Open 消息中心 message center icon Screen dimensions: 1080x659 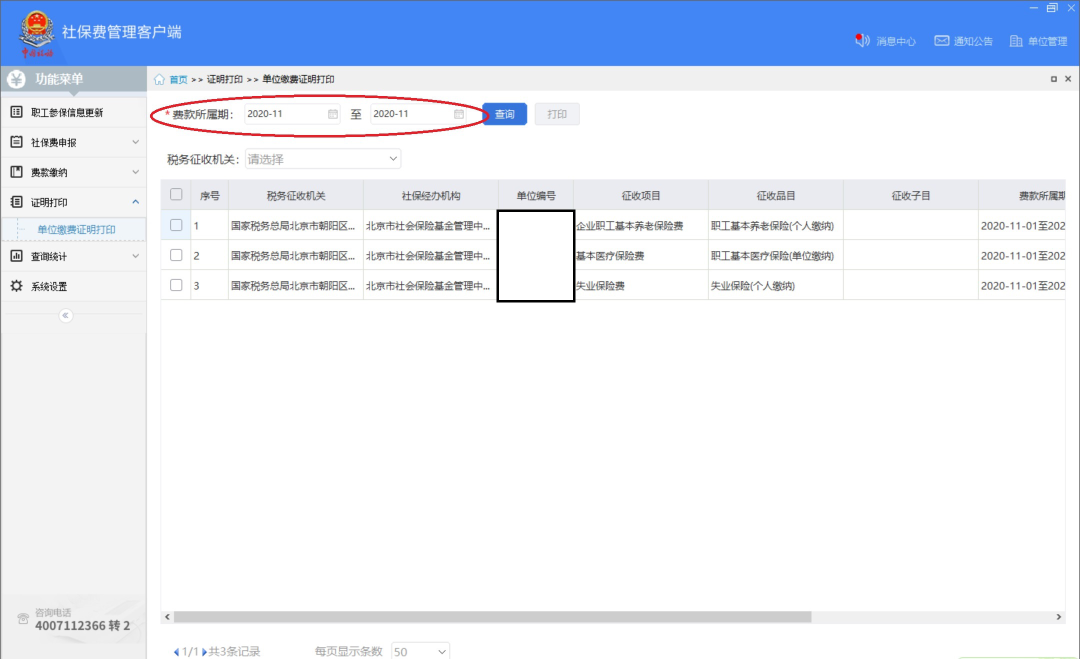[862, 41]
